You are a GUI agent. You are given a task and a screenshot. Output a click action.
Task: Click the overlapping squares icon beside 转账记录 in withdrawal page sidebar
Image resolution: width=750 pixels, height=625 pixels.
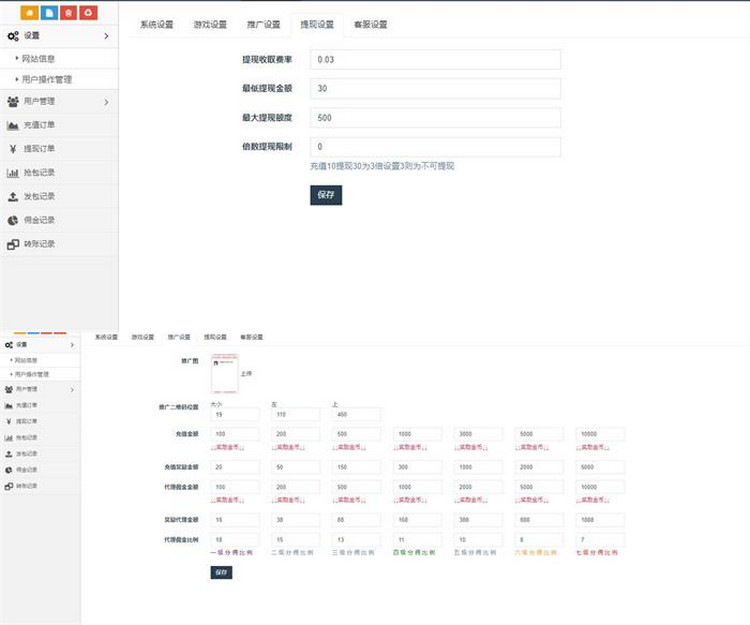pyautogui.click(x=13, y=244)
